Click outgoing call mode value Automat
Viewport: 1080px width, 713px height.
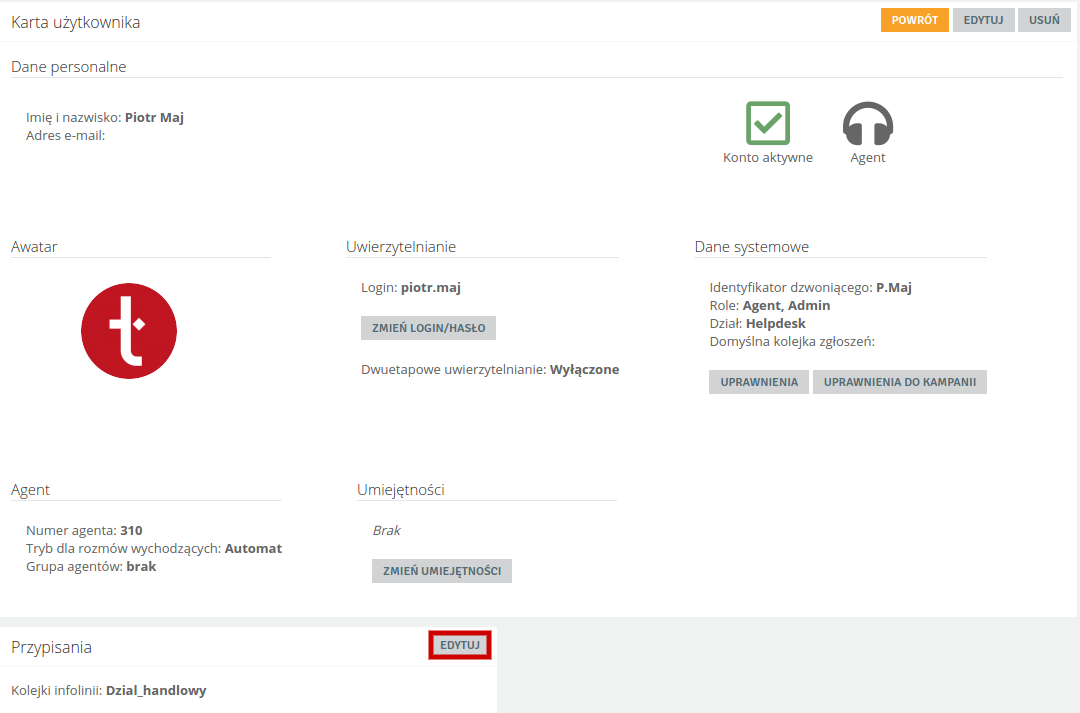[x=253, y=548]
